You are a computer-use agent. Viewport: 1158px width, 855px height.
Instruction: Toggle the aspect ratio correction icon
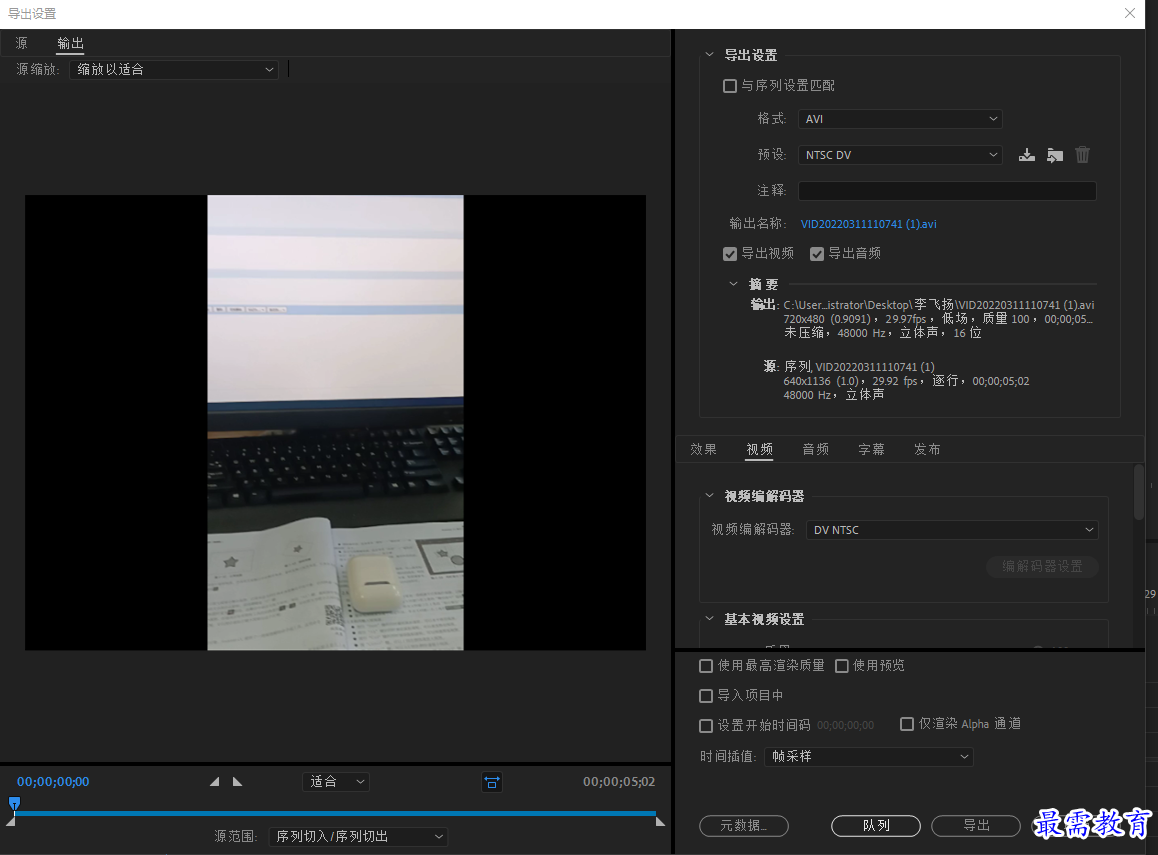(x=492, y=782)
